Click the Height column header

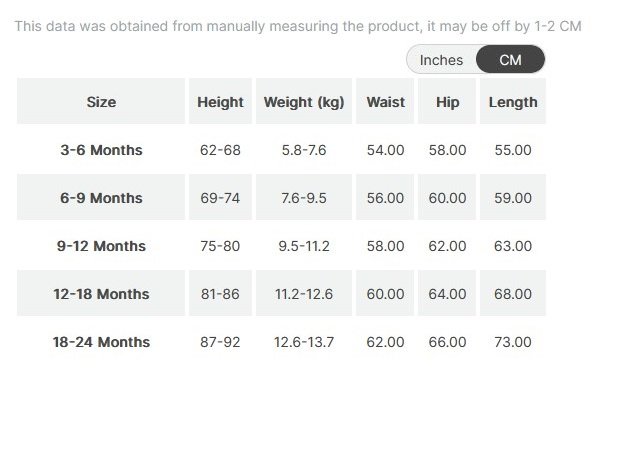pyautogui.click(x=220, y=102)
